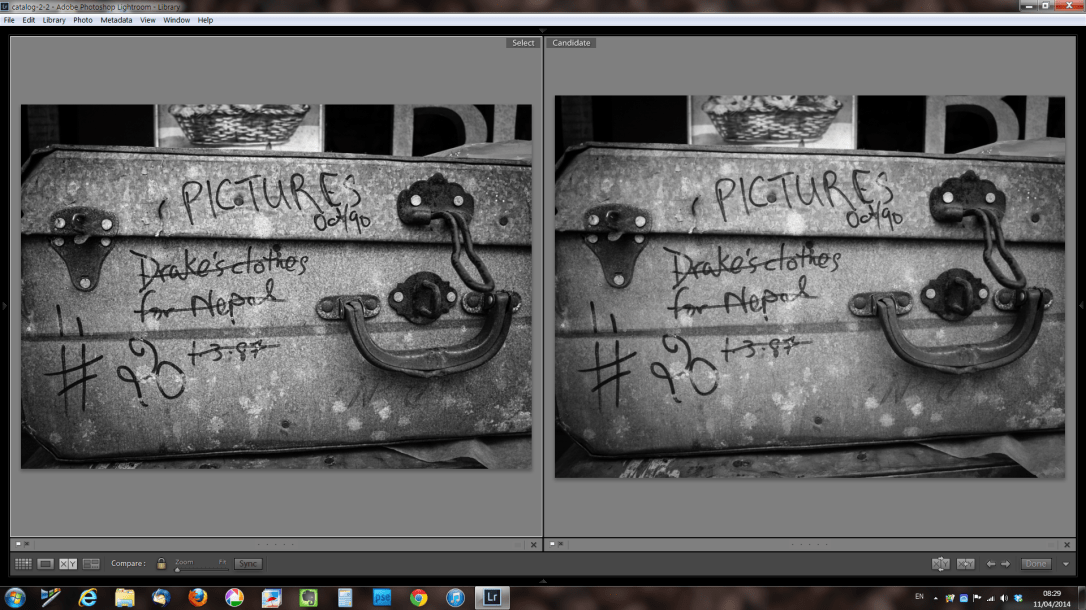Toggle the zoom lock padlock

click(x=160, y=562)
